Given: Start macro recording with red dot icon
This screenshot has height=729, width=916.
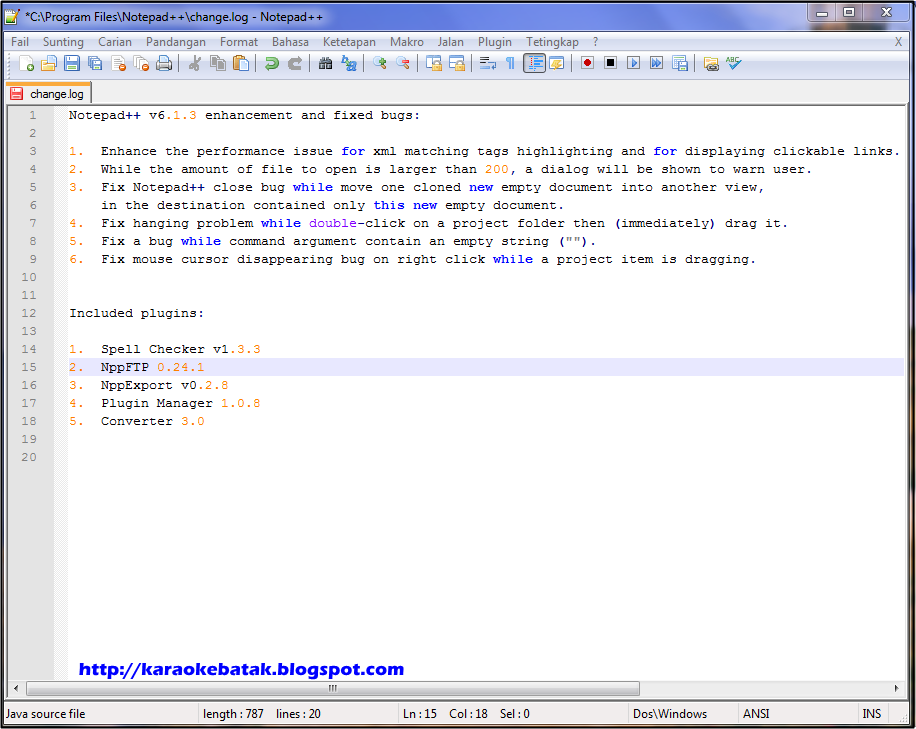Looking at the screenshot, I should click(587, 63).
